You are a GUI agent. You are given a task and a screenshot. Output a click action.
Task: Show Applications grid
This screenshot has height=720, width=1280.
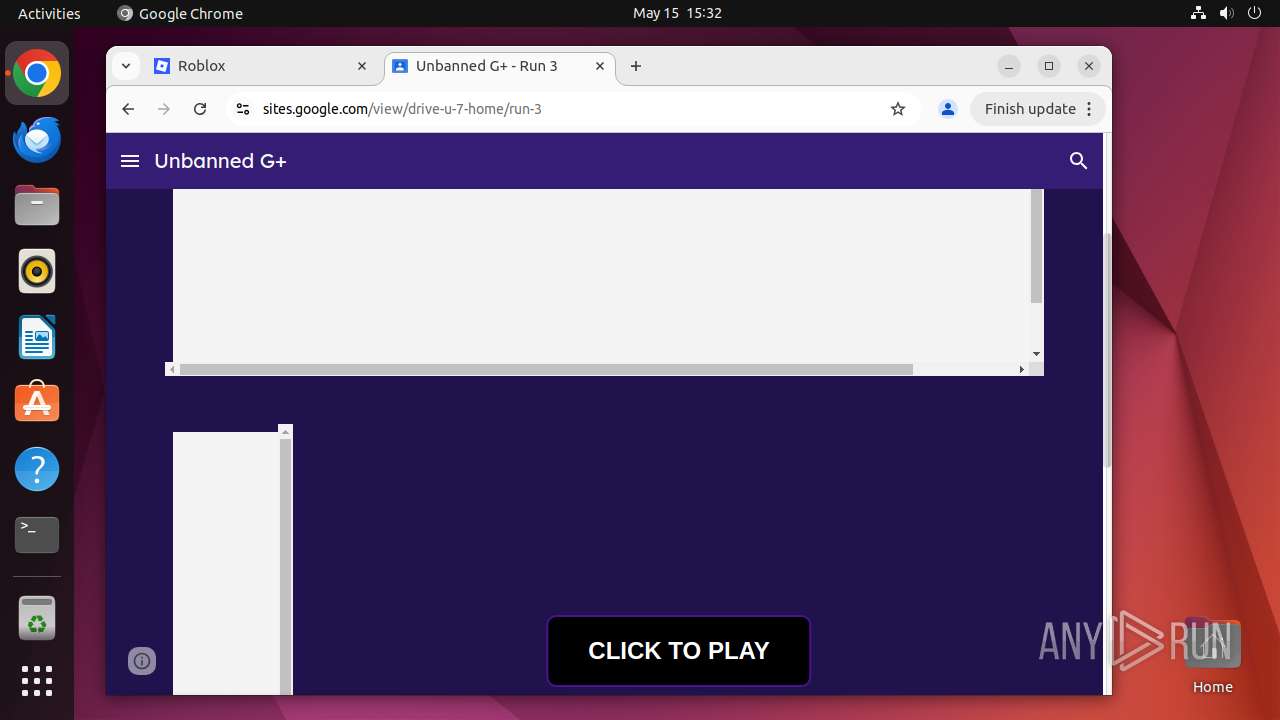(x=37, y=681)
